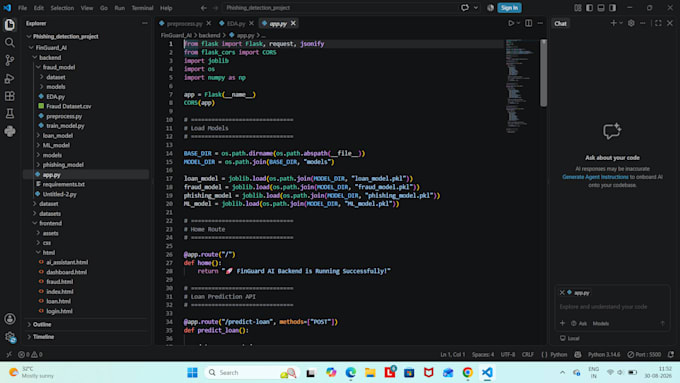Open Chat panel settings gear
The height and width of the screenshot is (383, 680).
[631, 23]
